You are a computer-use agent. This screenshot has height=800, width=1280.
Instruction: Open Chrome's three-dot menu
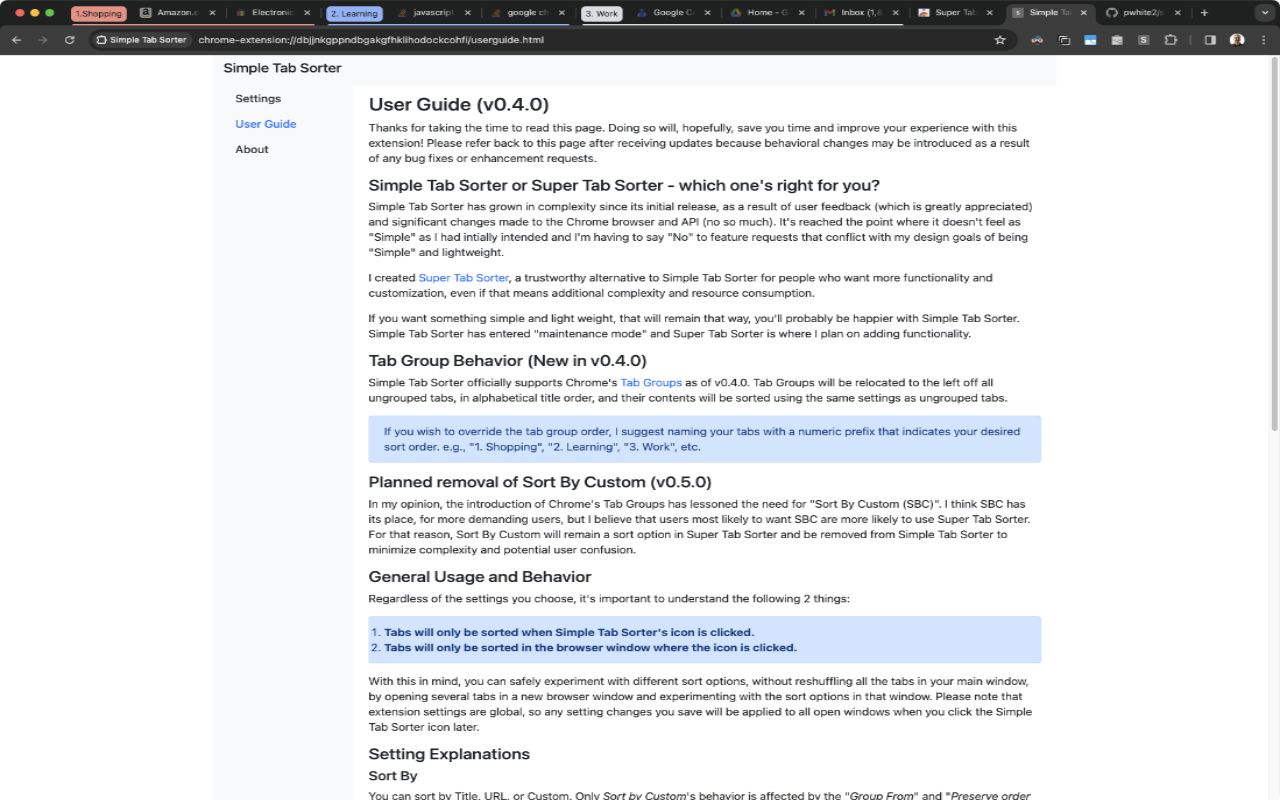coord(1263,40)
